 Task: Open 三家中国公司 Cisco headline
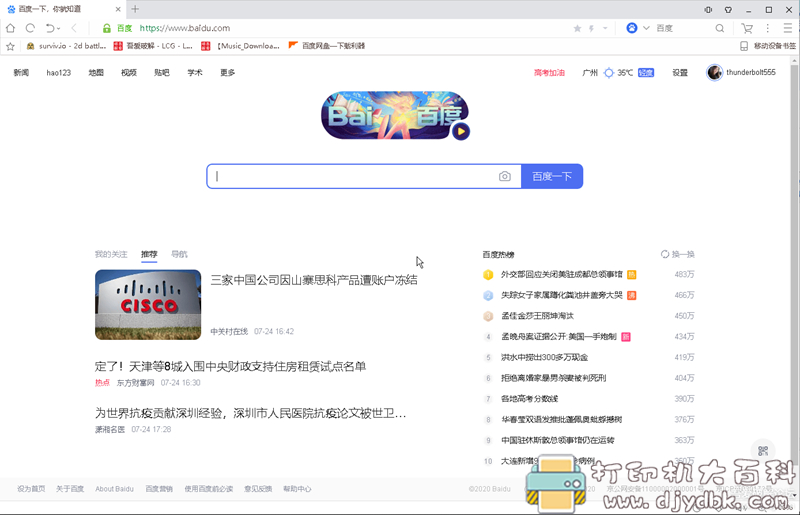coord(314,280)
